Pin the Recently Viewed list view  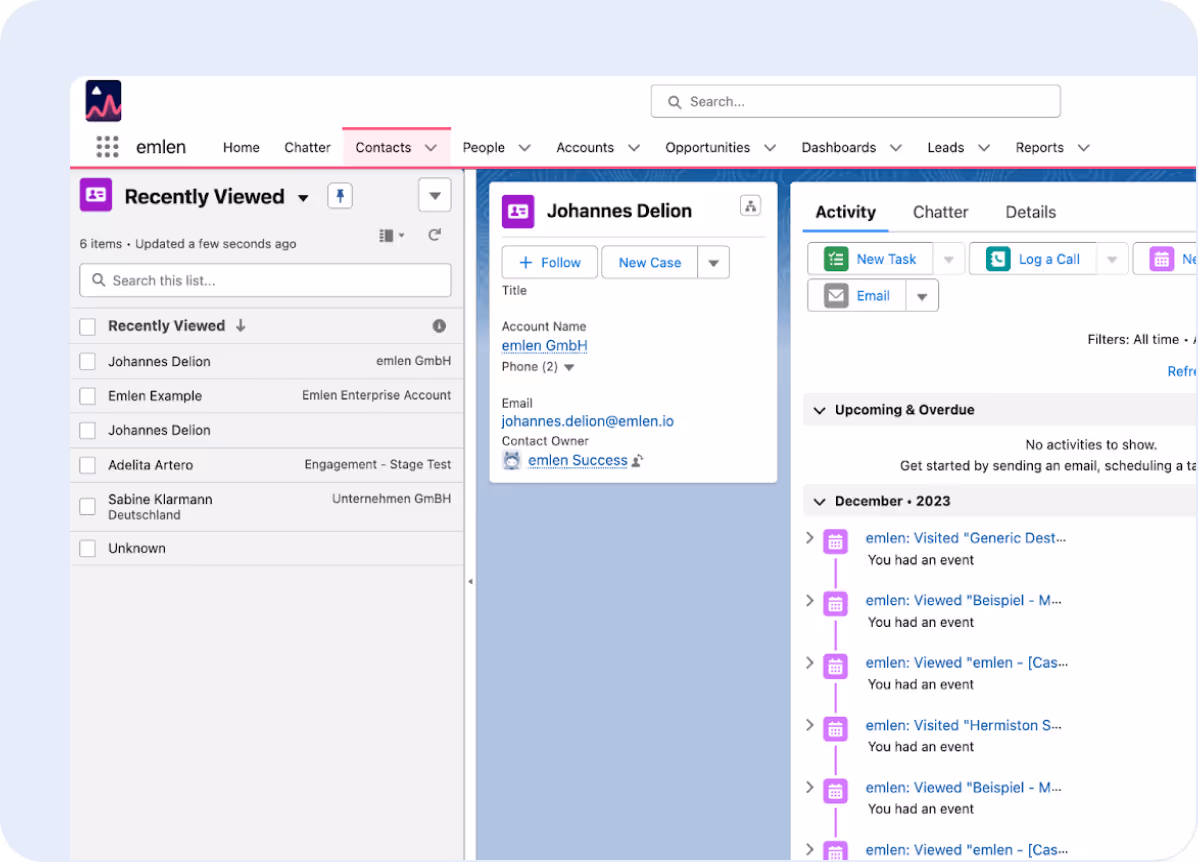coord(340,196)
